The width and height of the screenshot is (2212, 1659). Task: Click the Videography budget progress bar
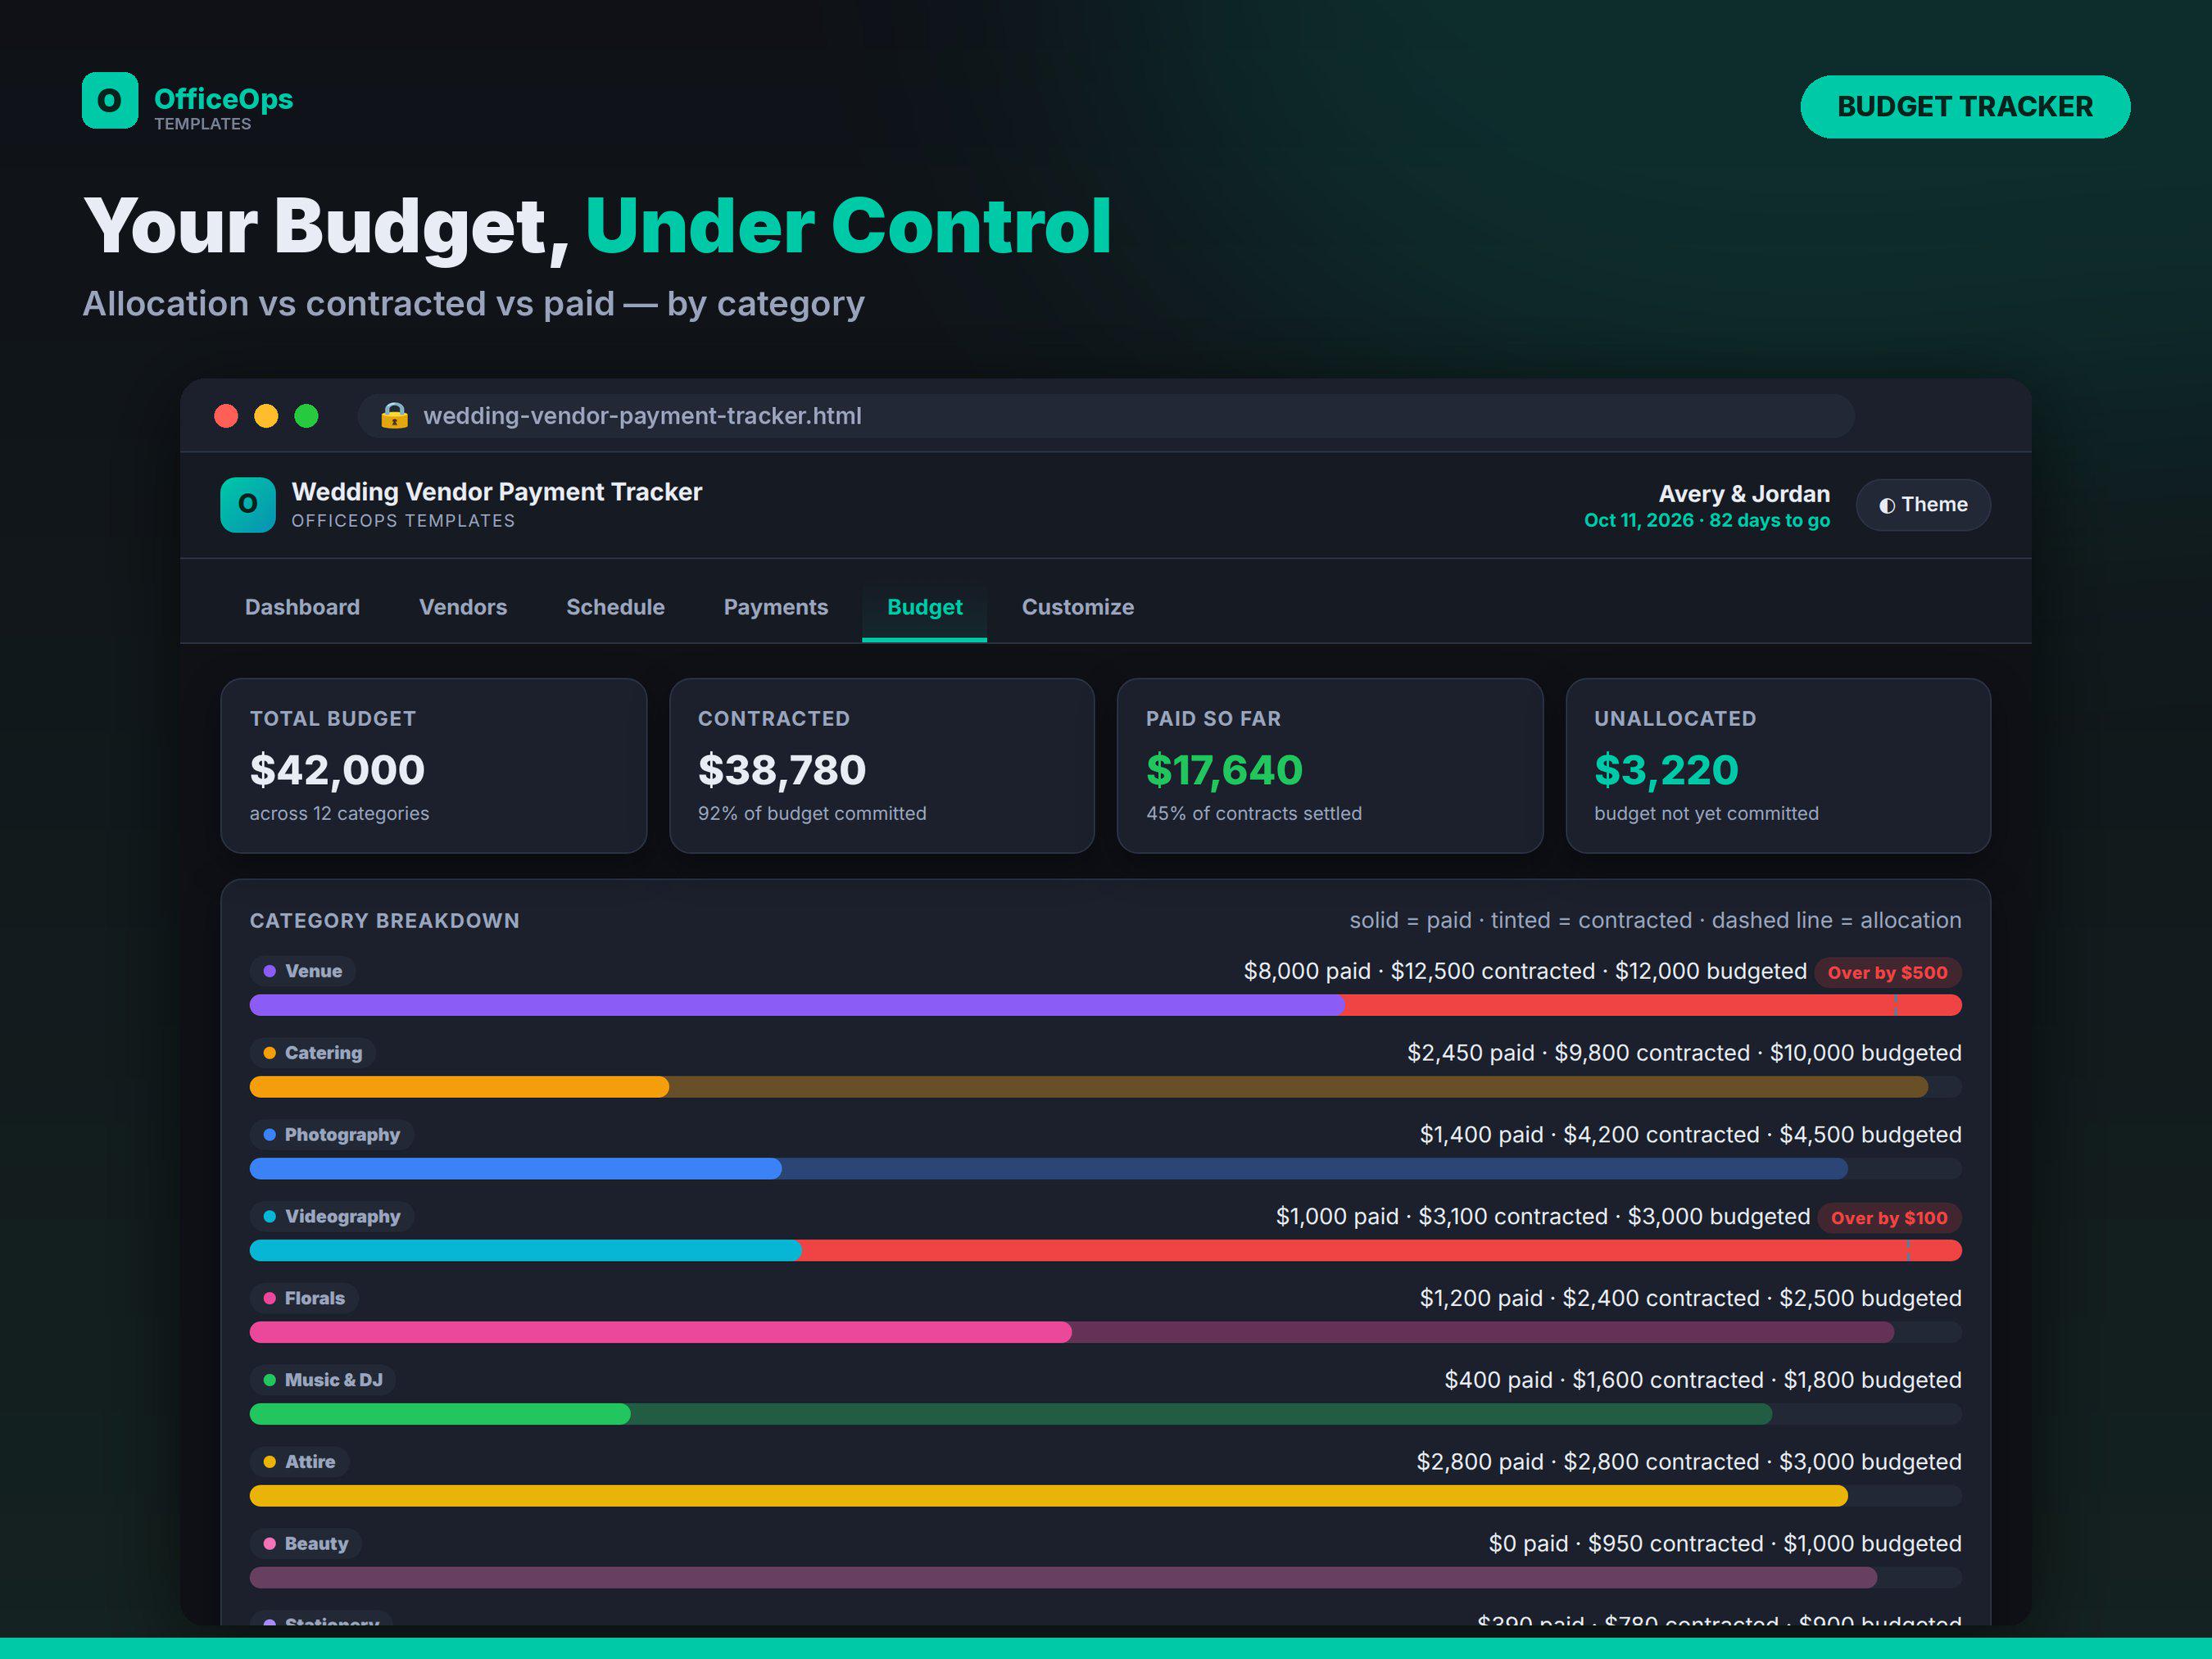point(1106,1251)
